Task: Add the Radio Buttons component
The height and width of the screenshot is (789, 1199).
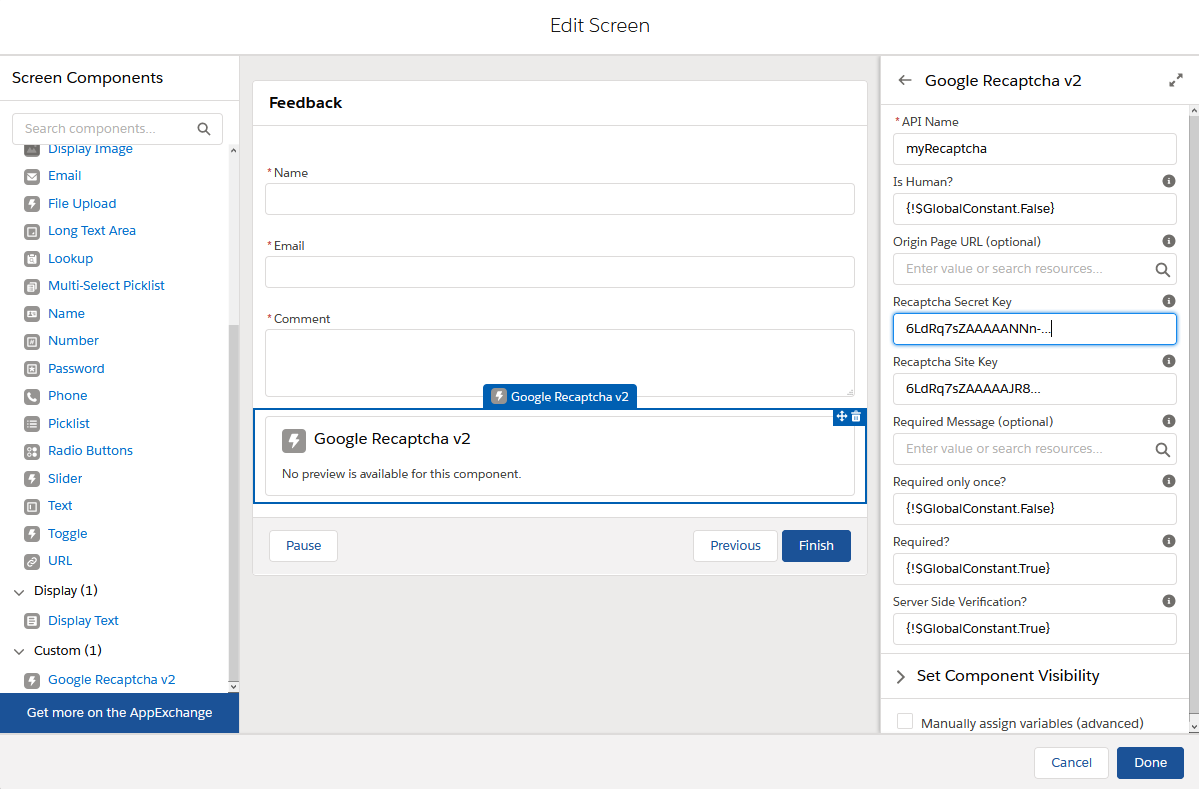Action: click(90, 451)
